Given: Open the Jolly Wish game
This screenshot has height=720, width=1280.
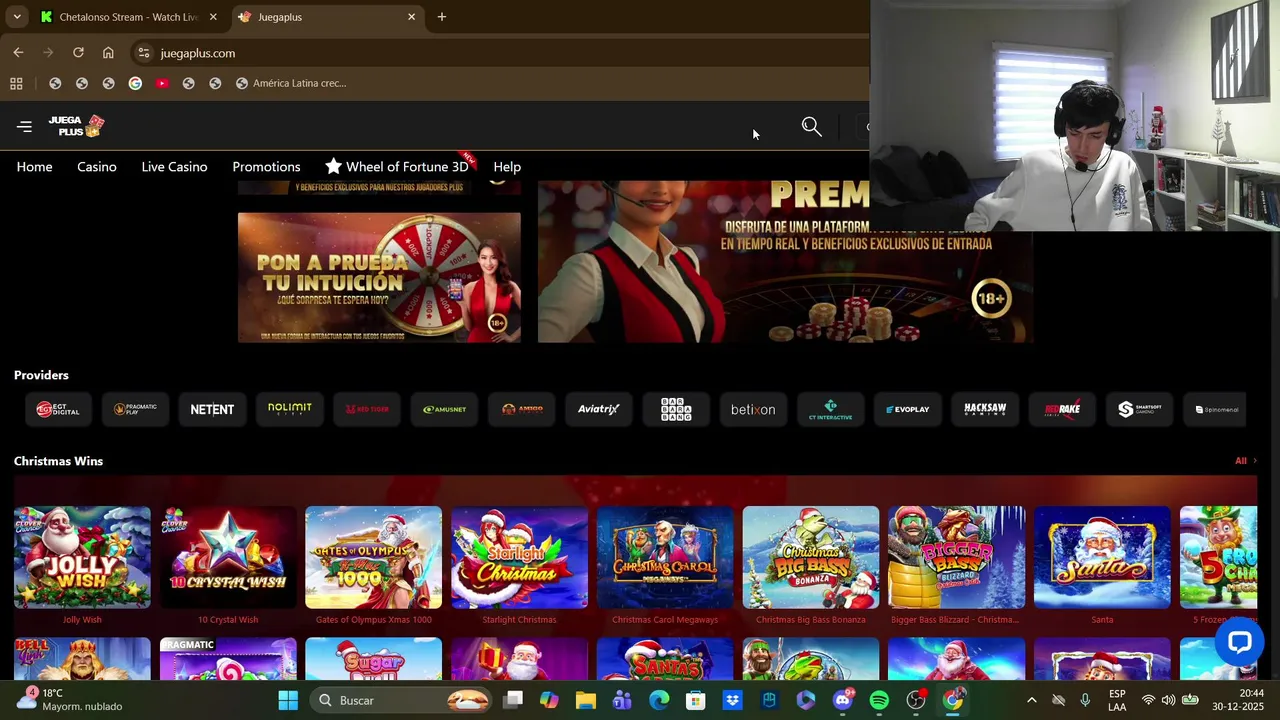Looking at the screenshot, I should tap(82, 557).
